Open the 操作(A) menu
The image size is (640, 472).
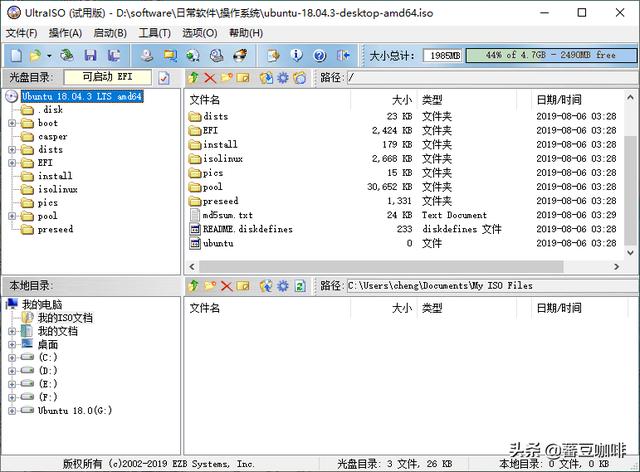click(65, 33)
